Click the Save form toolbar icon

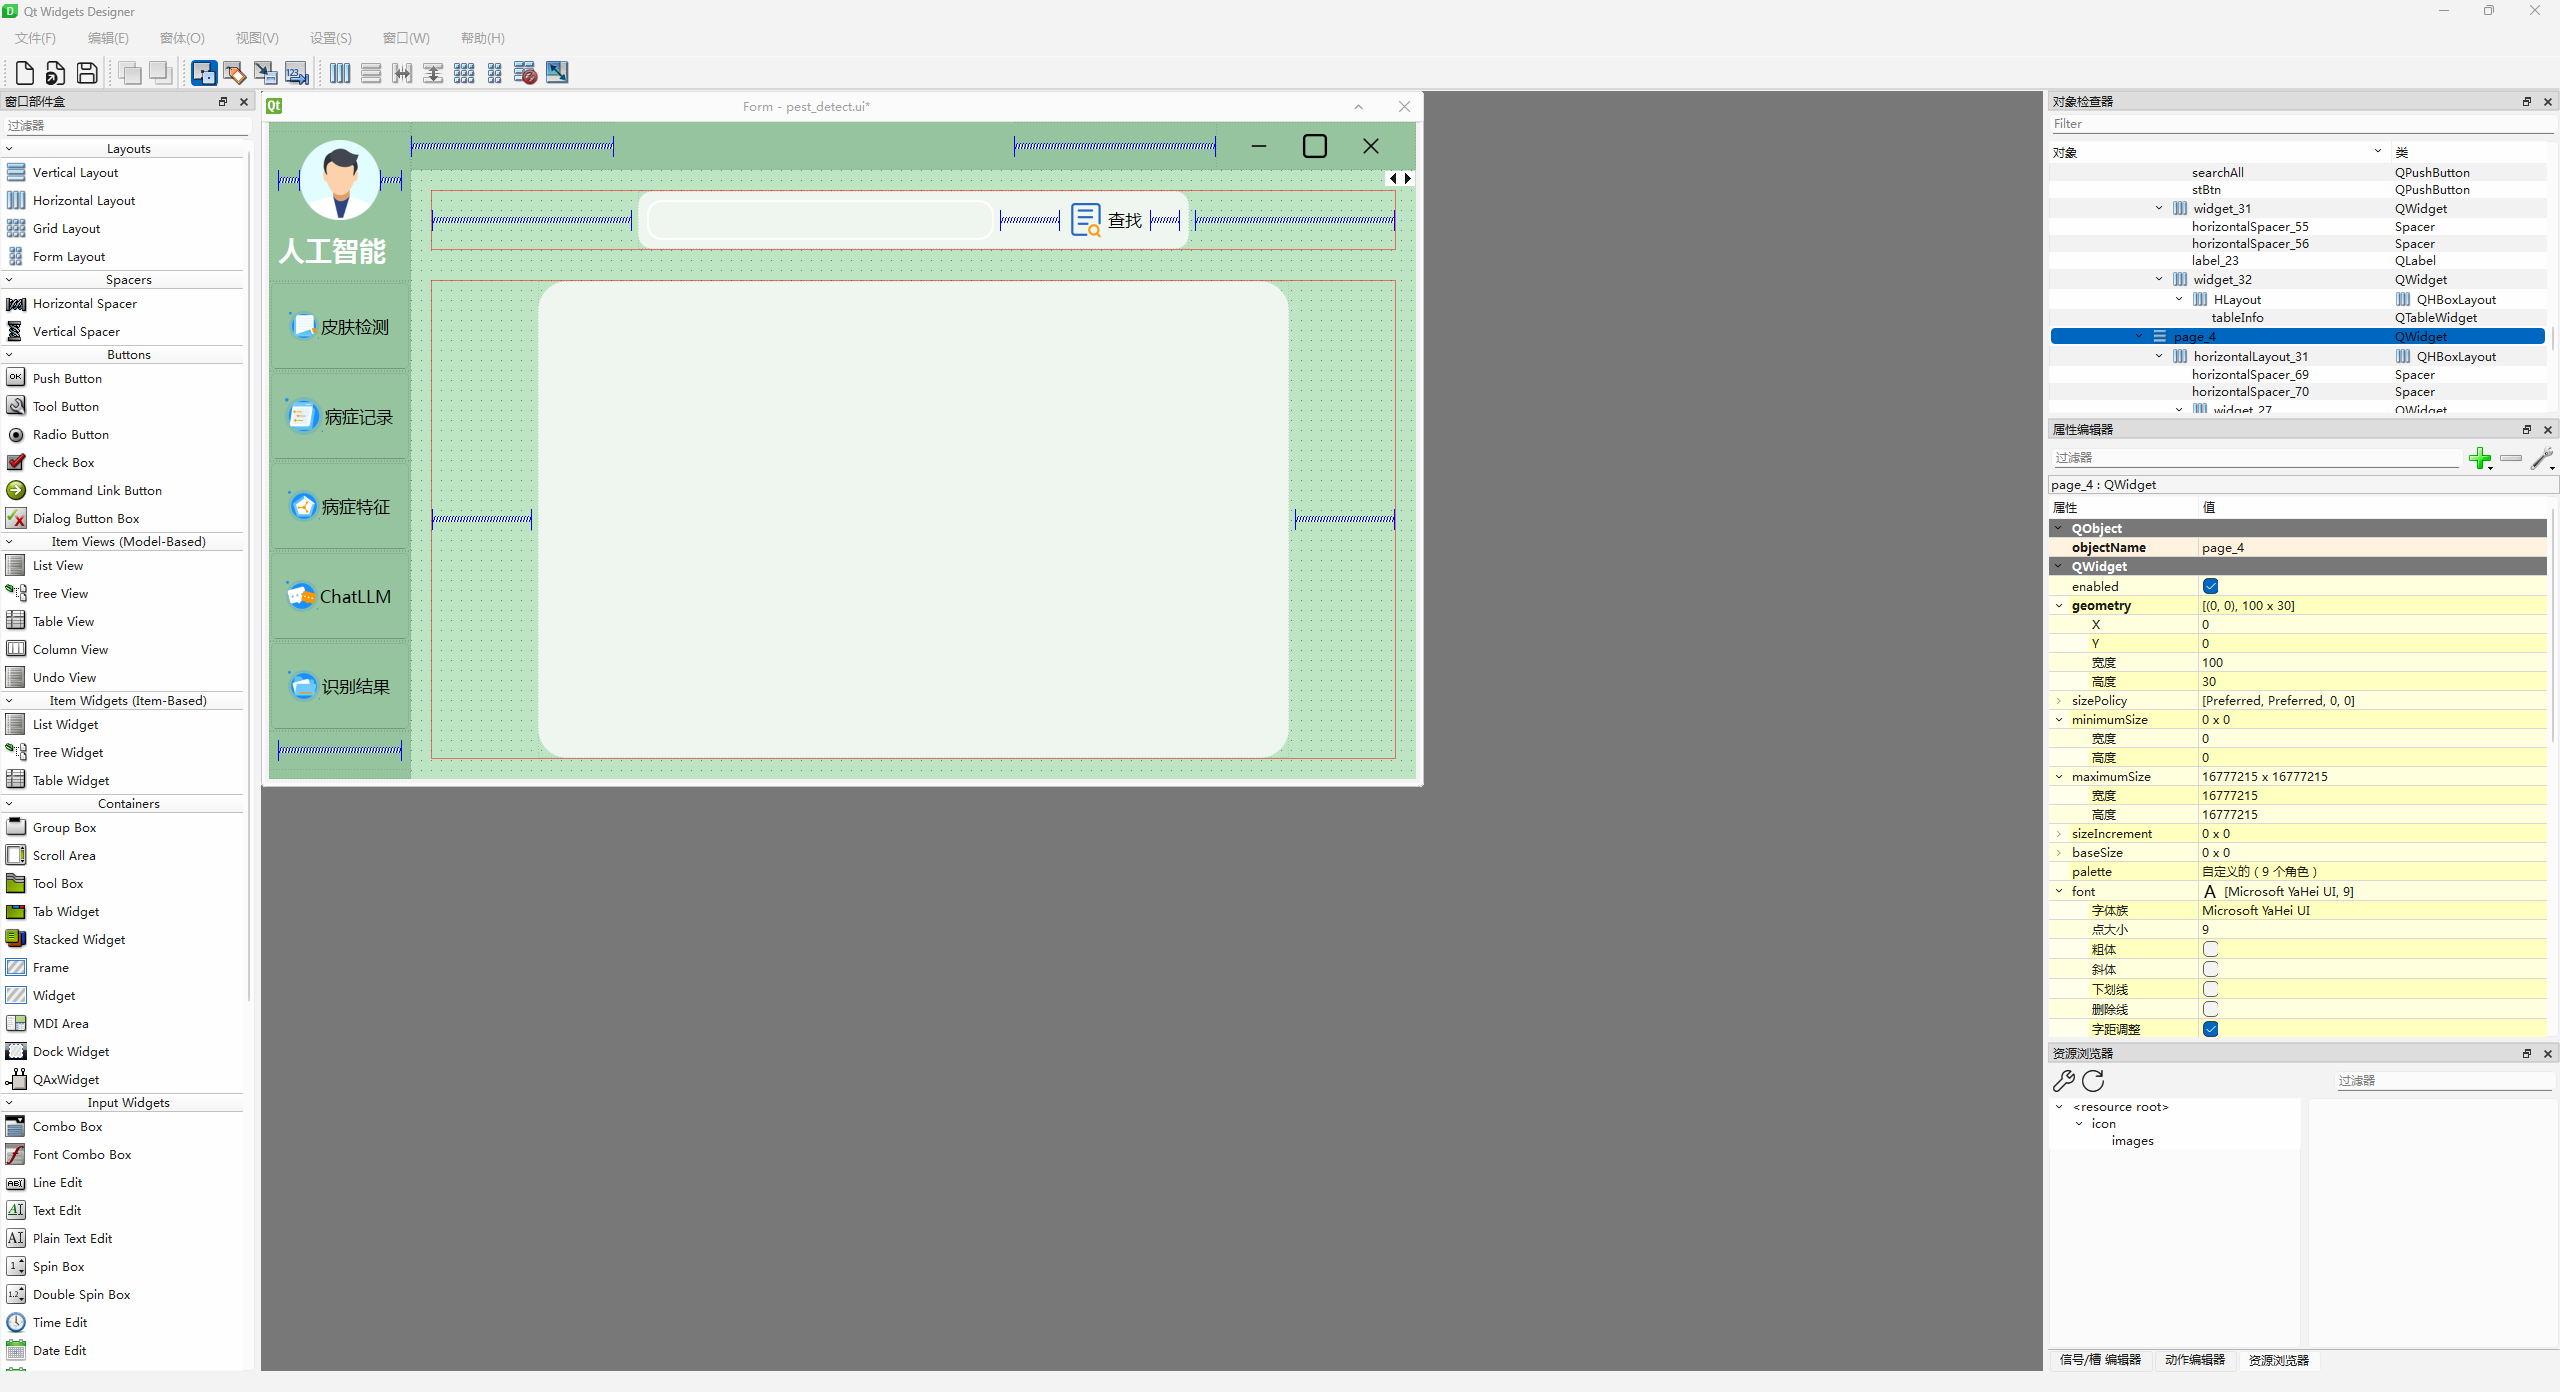tap(87, 73)
